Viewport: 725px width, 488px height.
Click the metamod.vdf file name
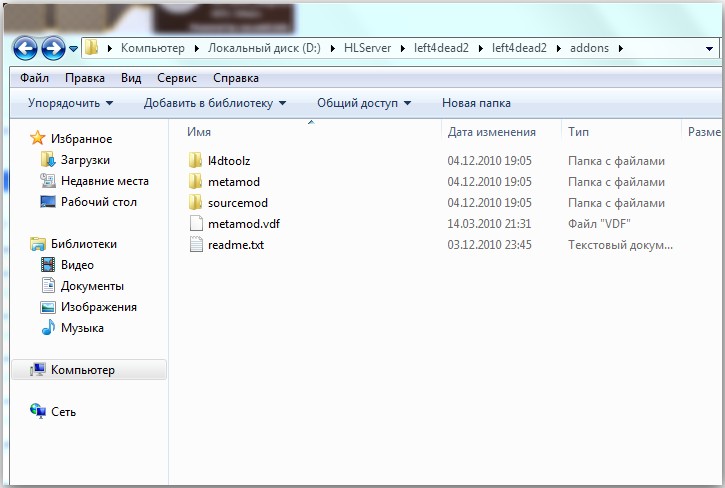(244, 223)
